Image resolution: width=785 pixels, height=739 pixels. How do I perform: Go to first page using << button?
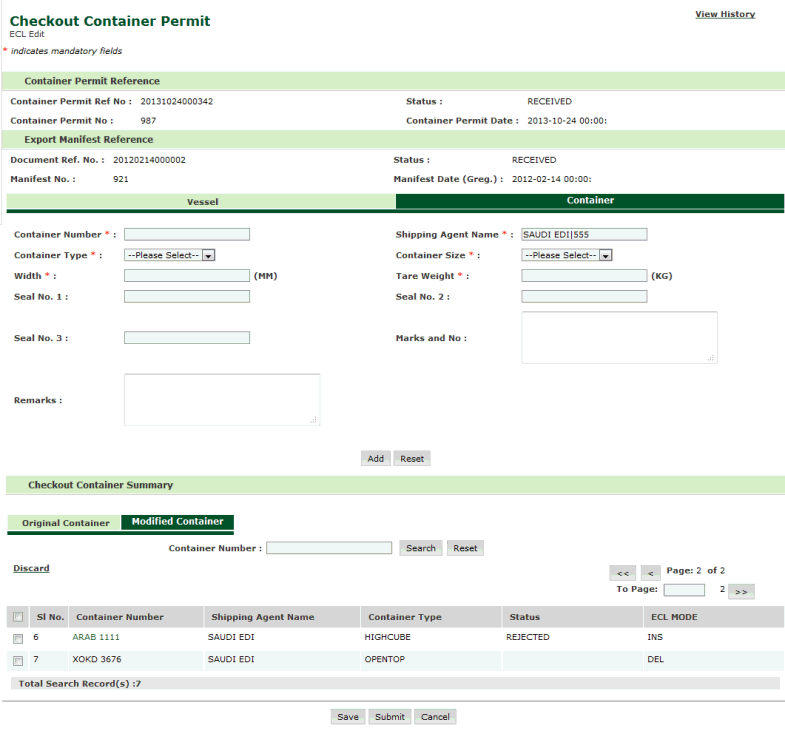(621, 573)
